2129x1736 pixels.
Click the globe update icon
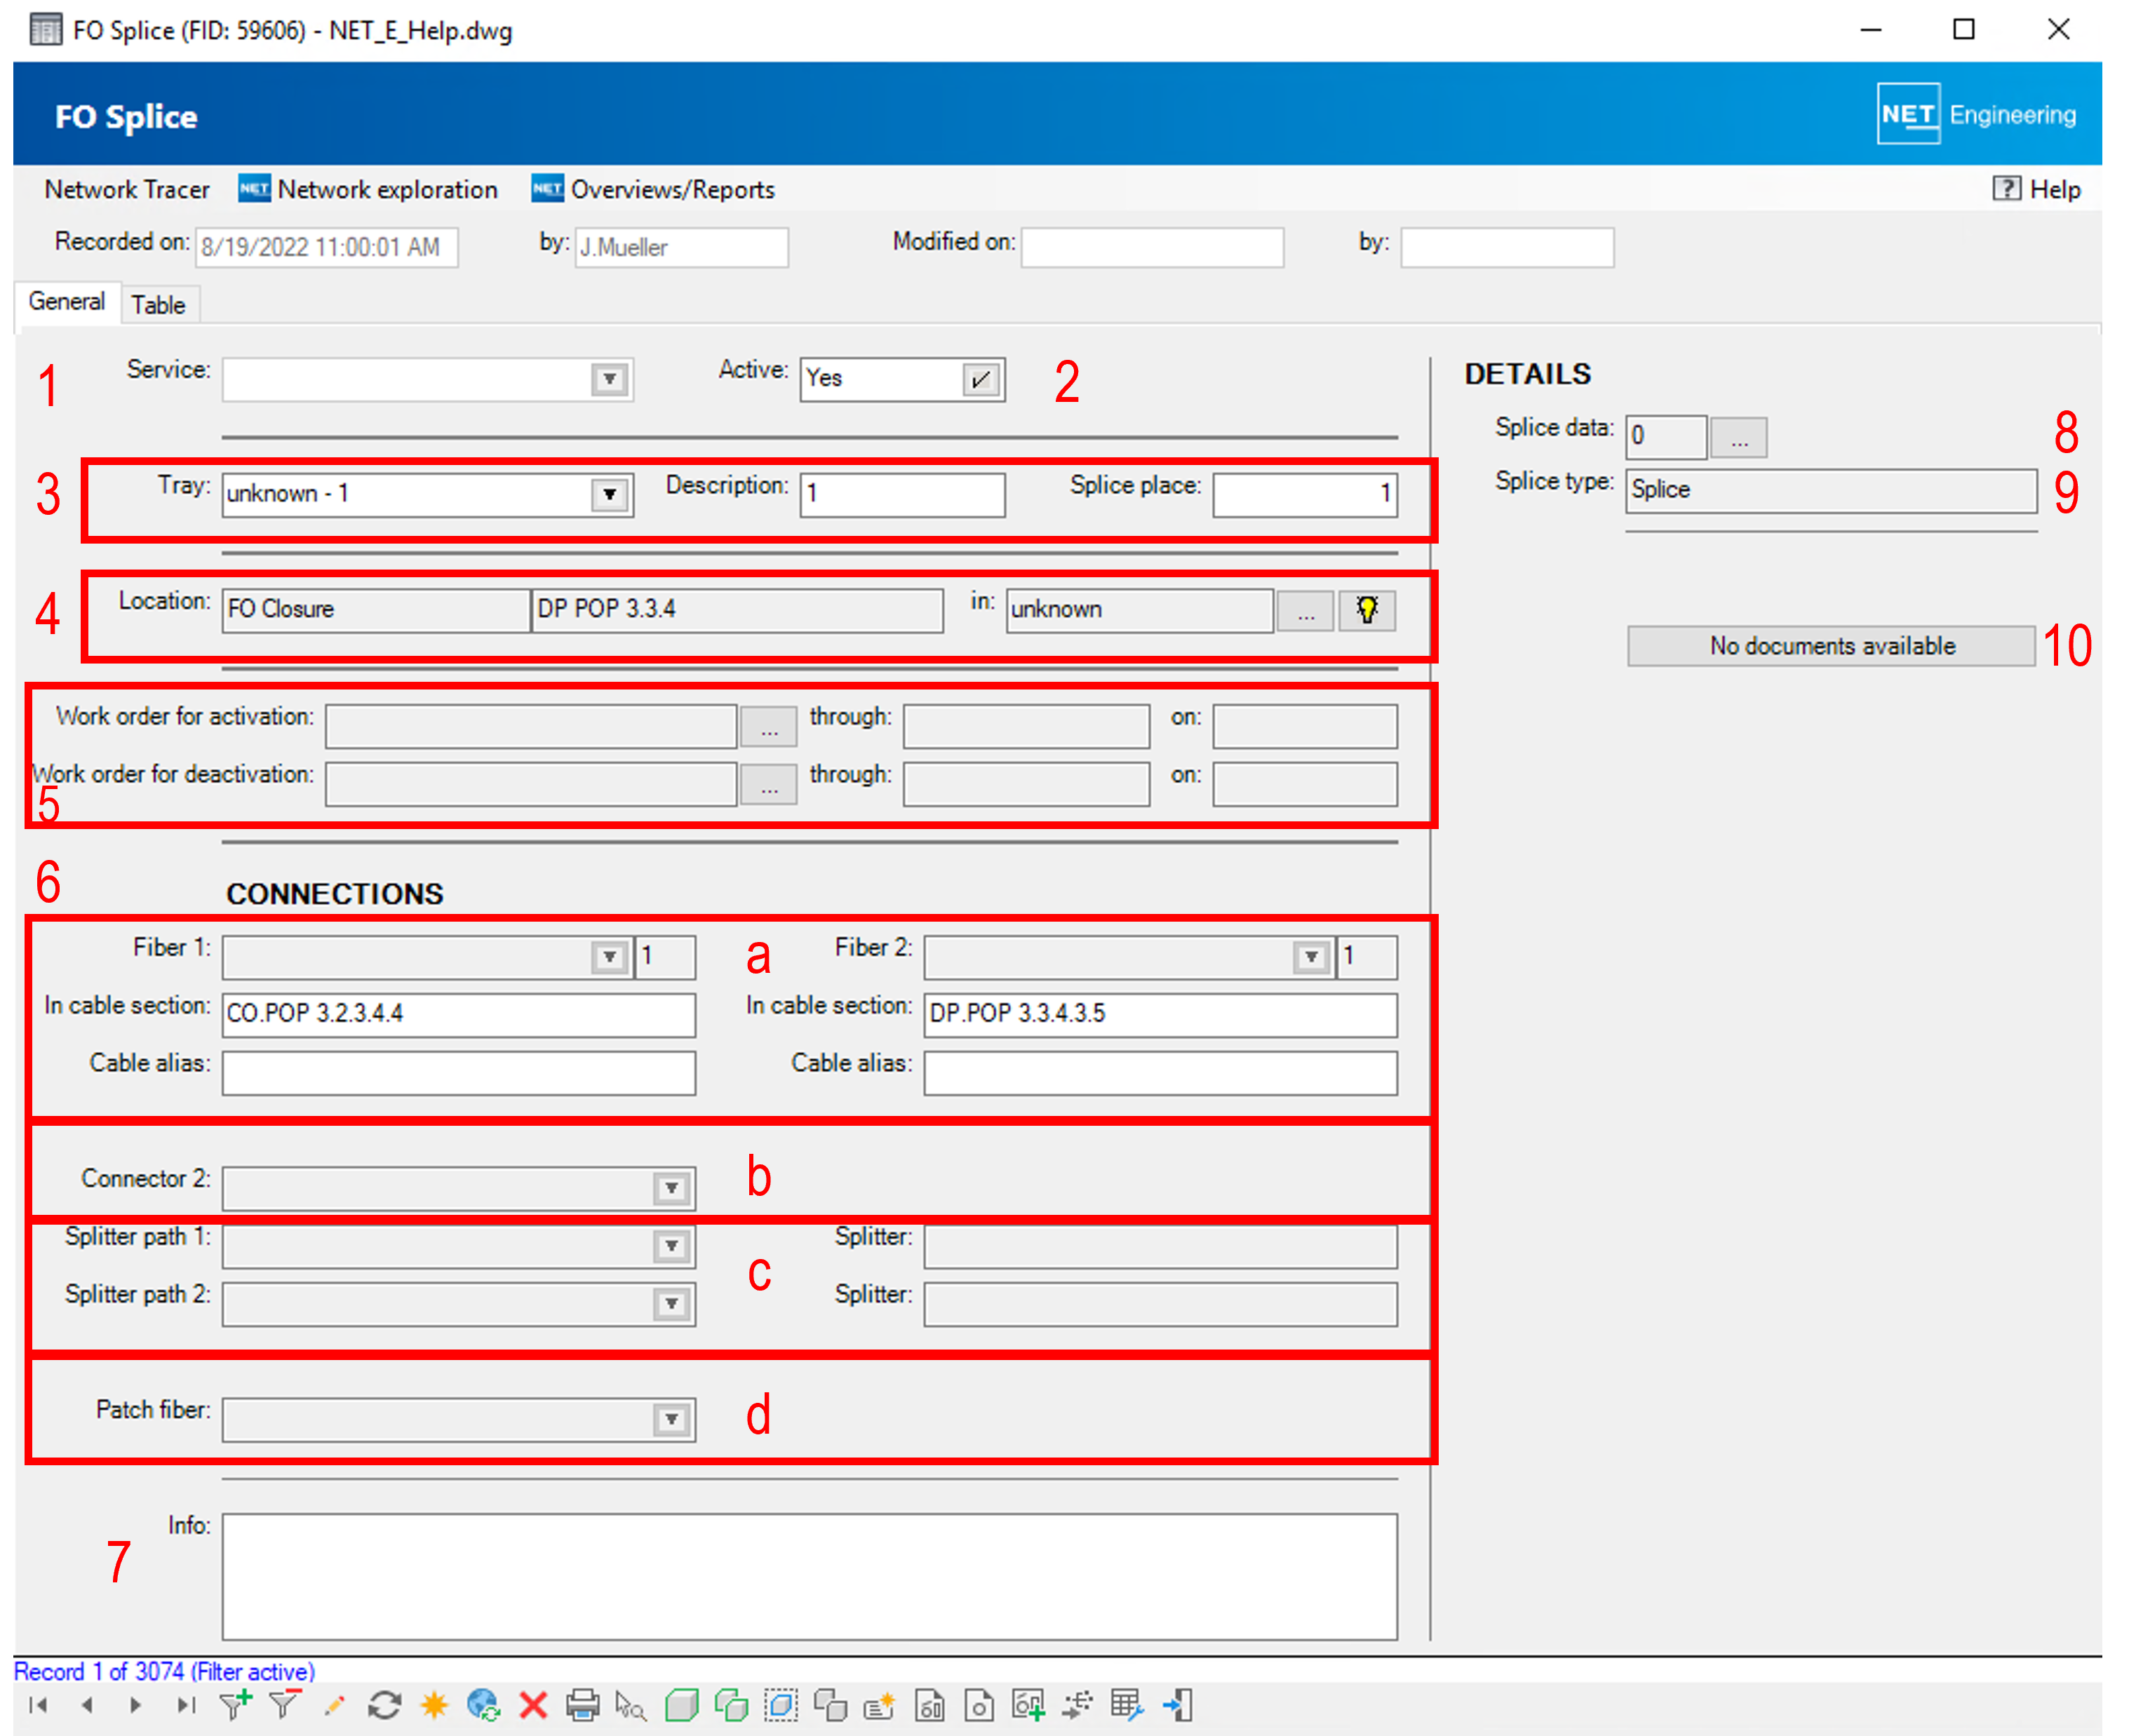(x=483, y=1705)
